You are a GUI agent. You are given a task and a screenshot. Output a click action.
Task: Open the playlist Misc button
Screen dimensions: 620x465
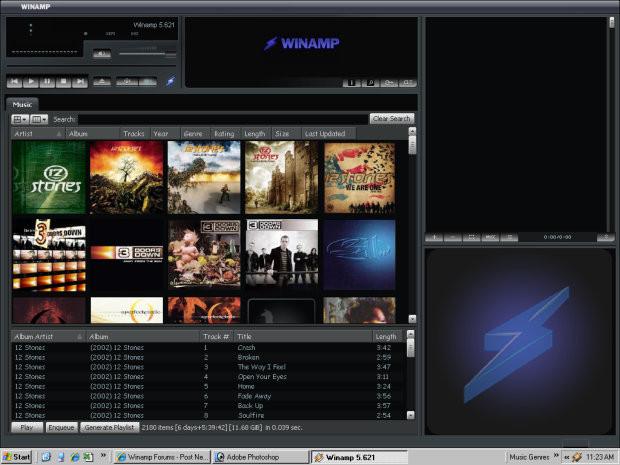point(490,237)
